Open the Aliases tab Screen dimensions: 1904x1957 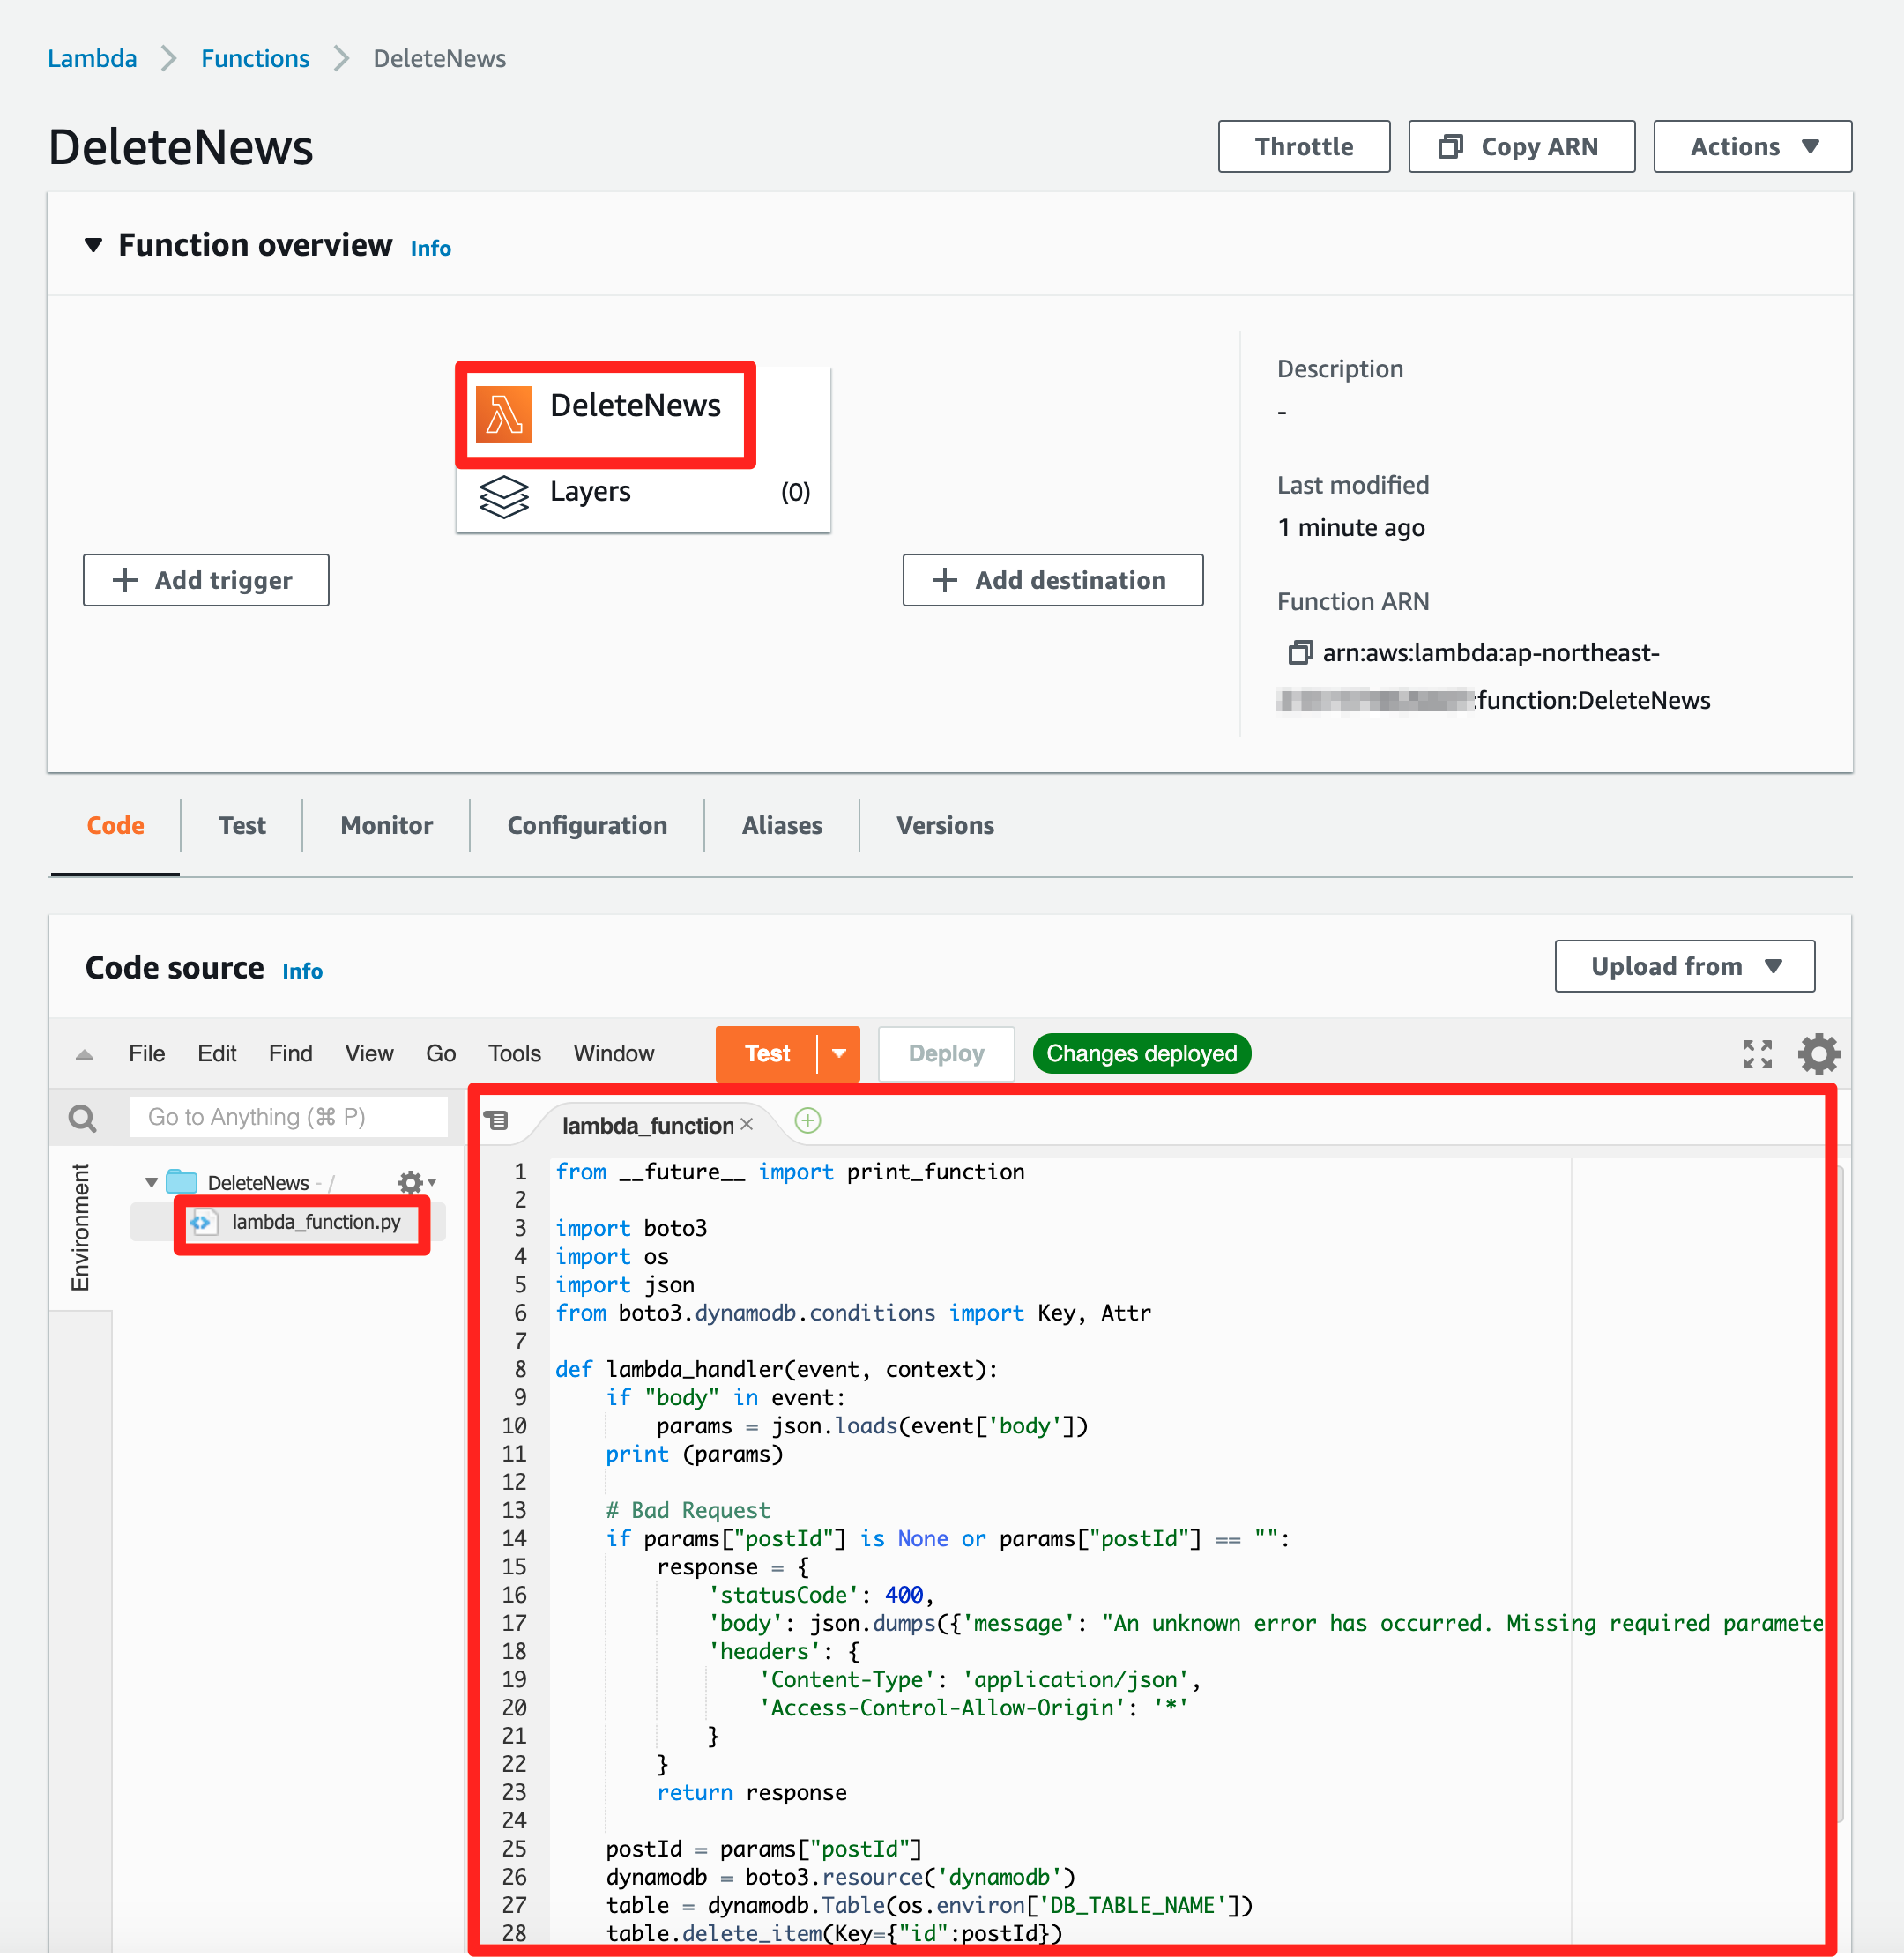pos(782,825)
